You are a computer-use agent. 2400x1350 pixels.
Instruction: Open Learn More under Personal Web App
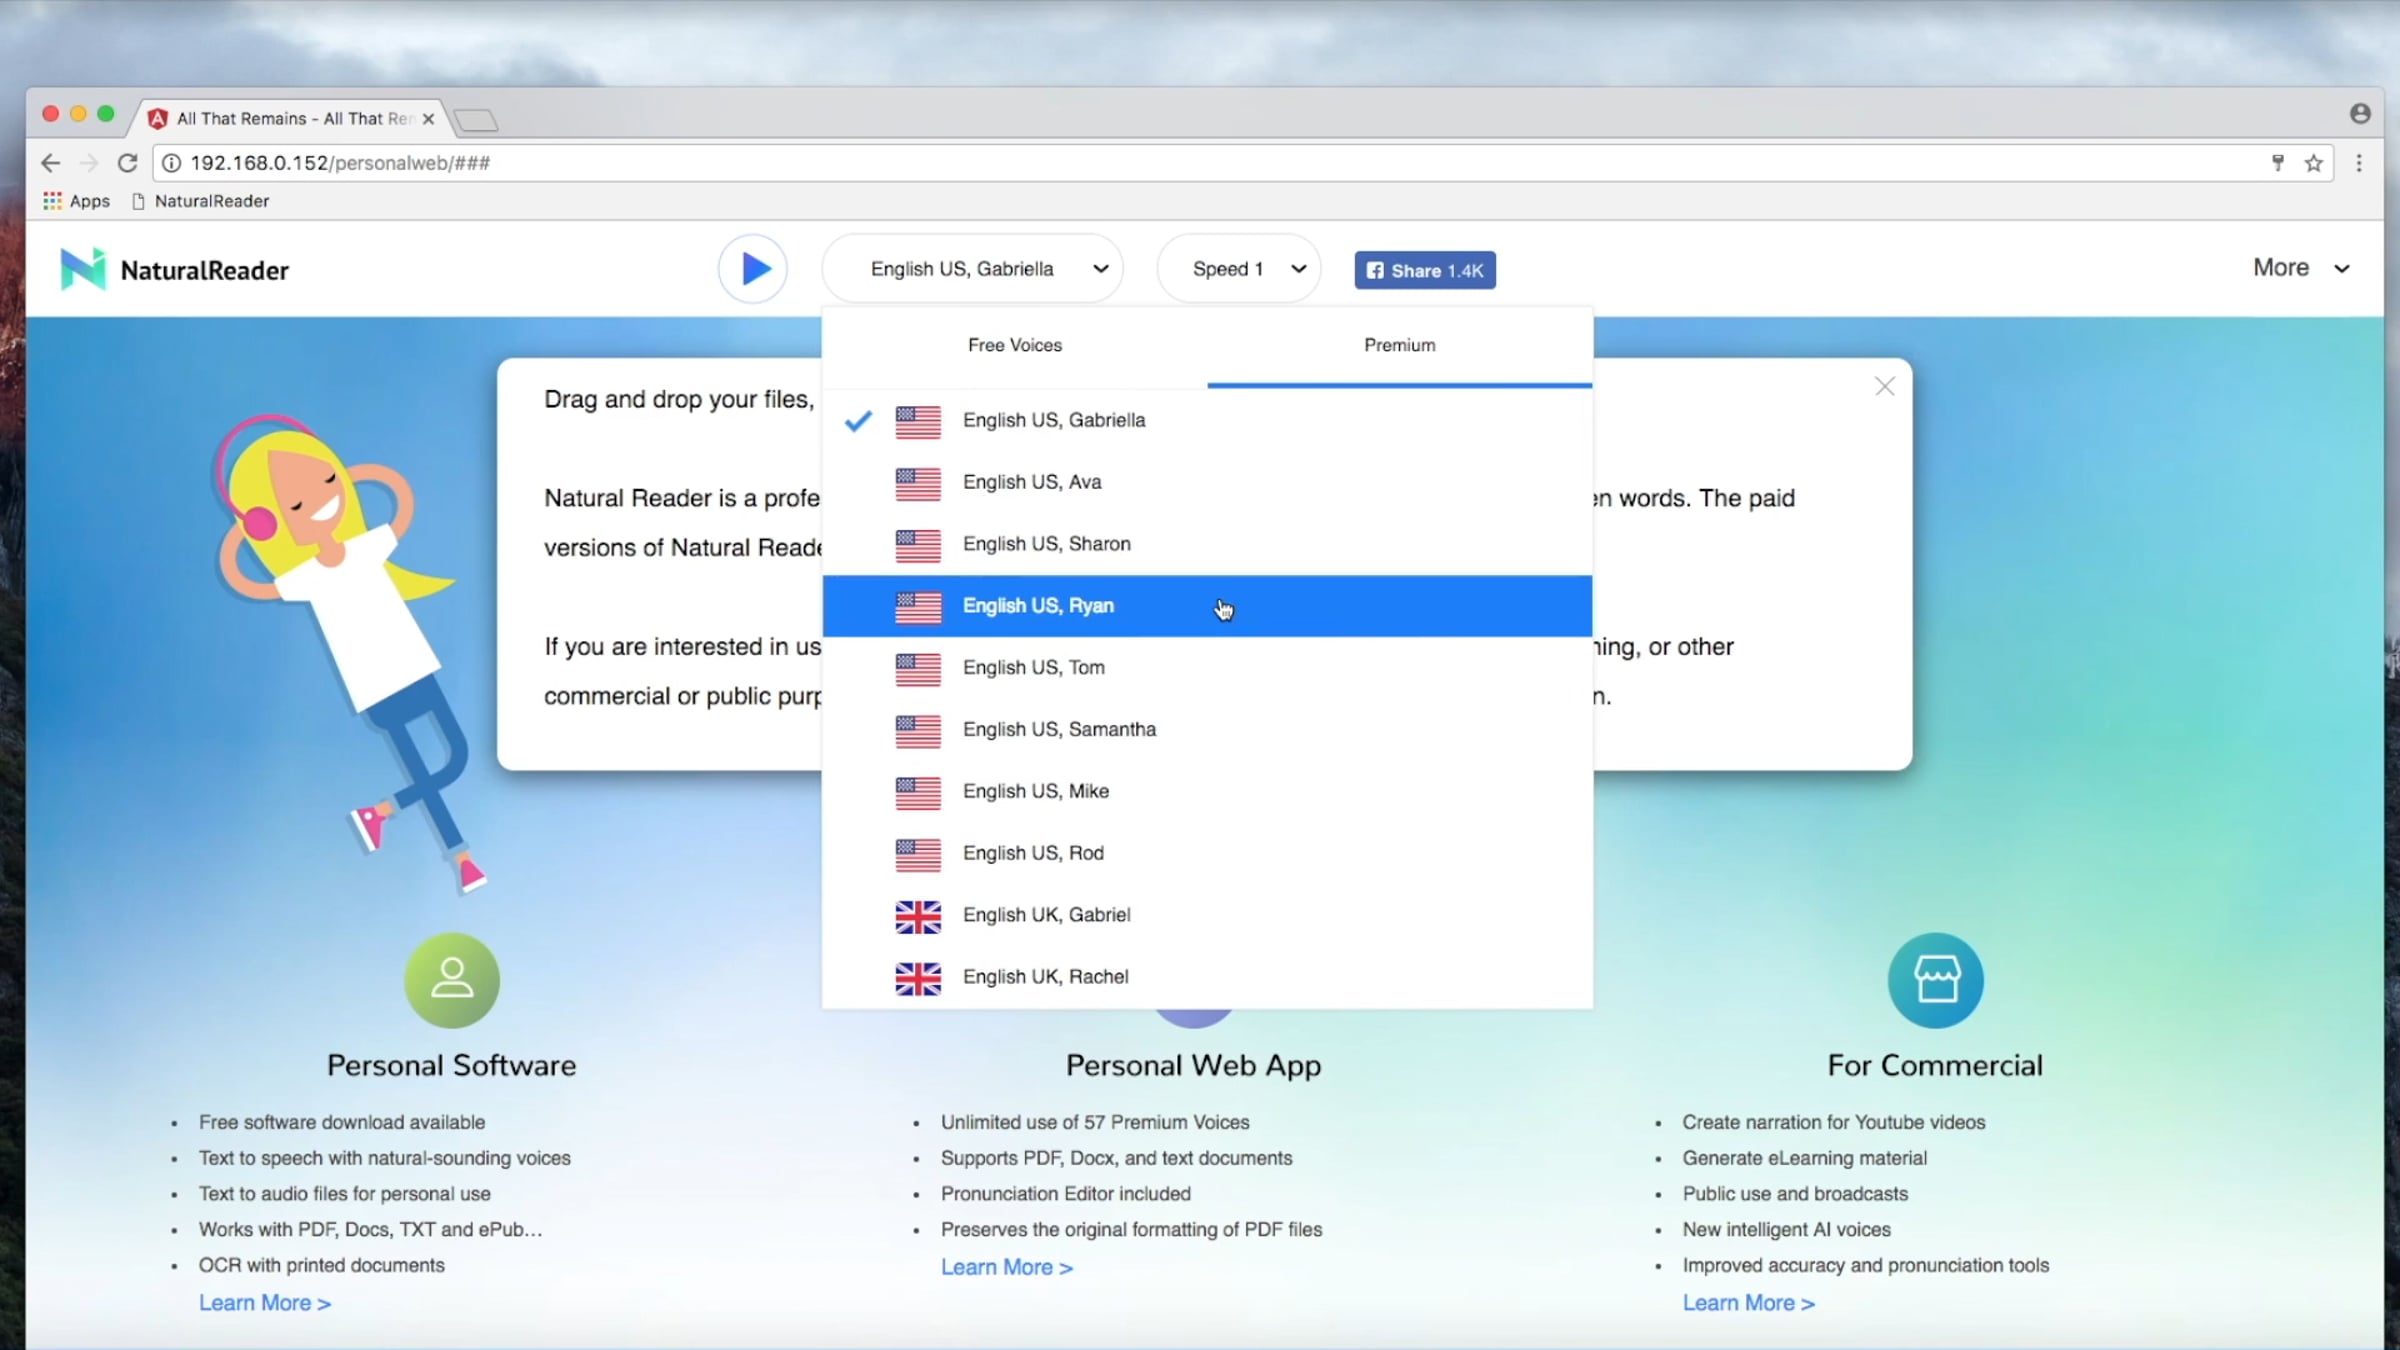[x=1007, y=1267]
